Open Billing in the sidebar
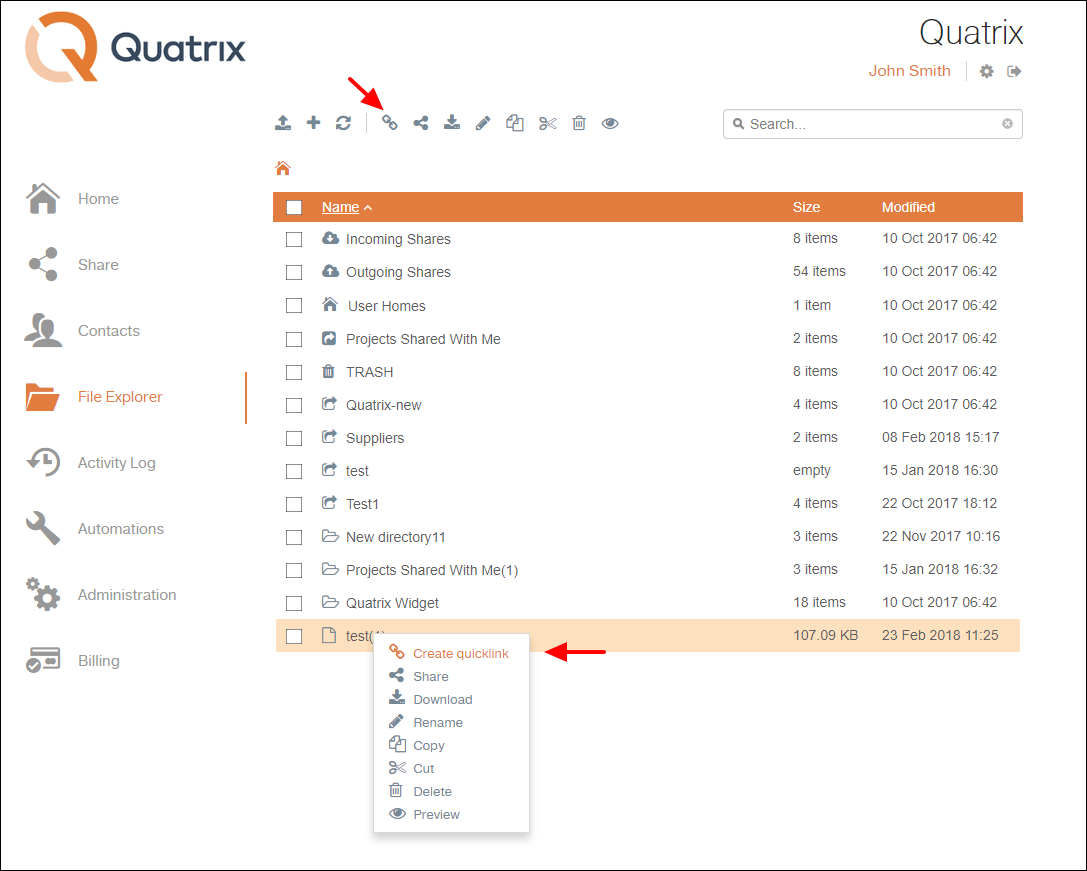This screenshot has height=871, width=1087. (x=73, y=661)
